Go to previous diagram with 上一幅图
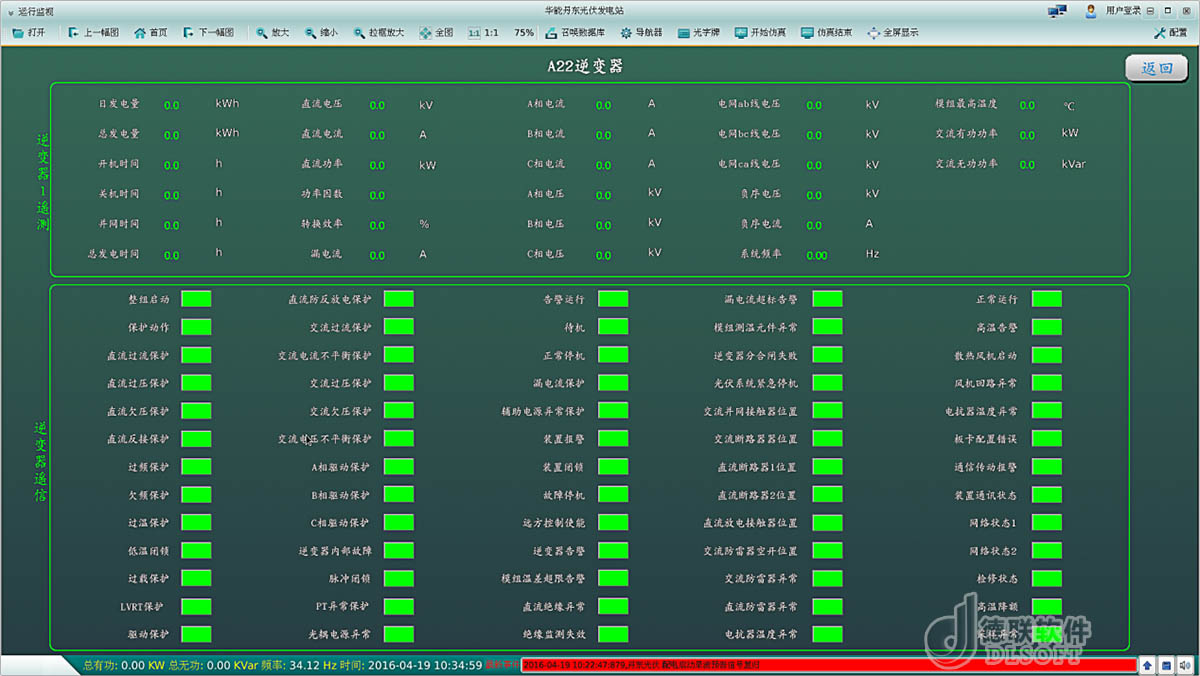Screen dimensions: 1200x676 93,32
